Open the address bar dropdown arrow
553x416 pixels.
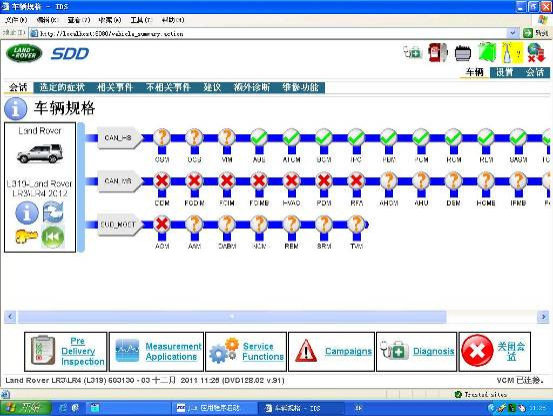coord(512,33)
